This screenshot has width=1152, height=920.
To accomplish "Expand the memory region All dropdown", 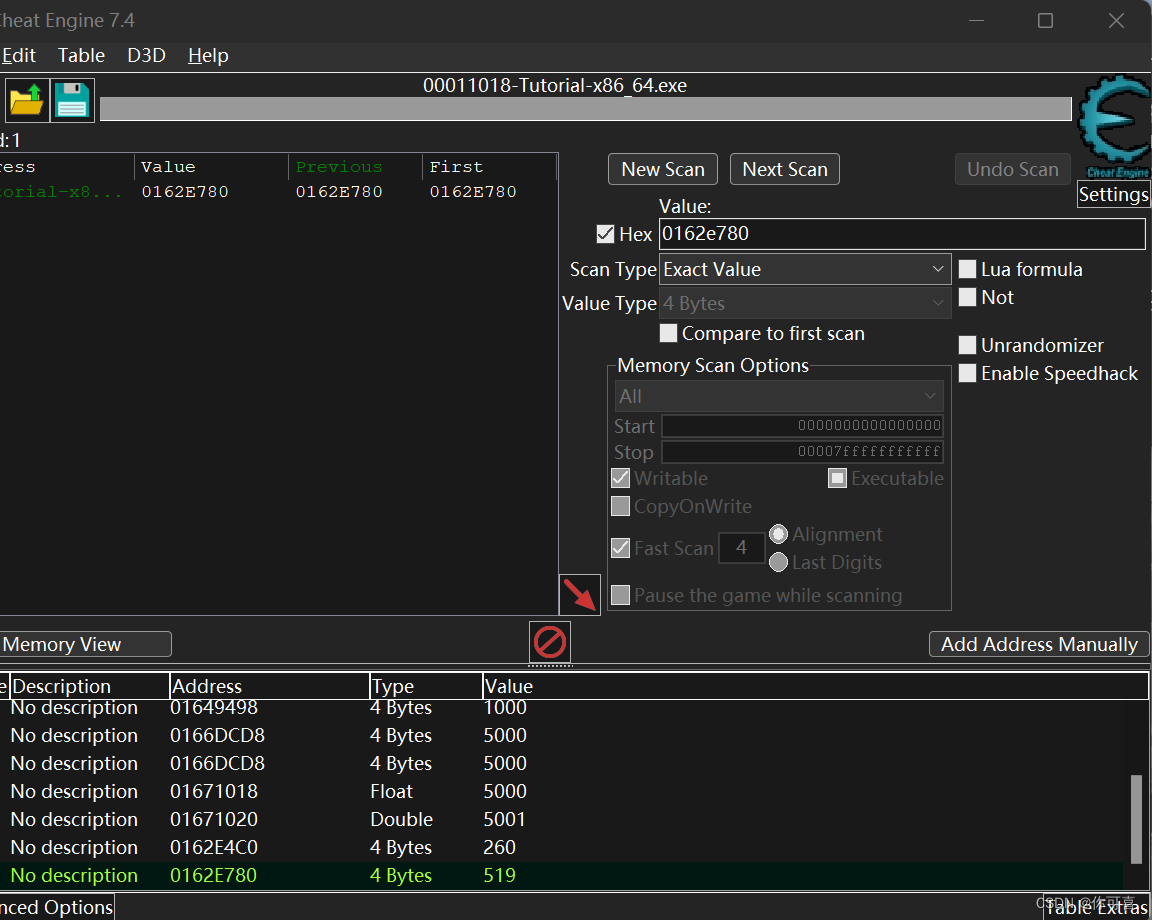I will (x=779, y=396).
